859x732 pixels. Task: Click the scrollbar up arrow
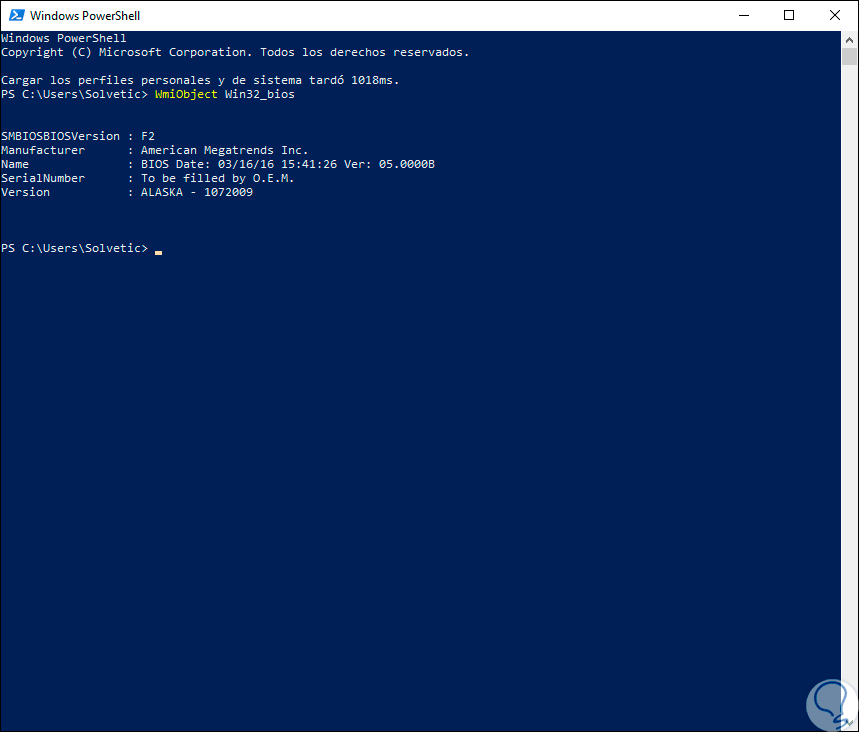click(850, 39)
